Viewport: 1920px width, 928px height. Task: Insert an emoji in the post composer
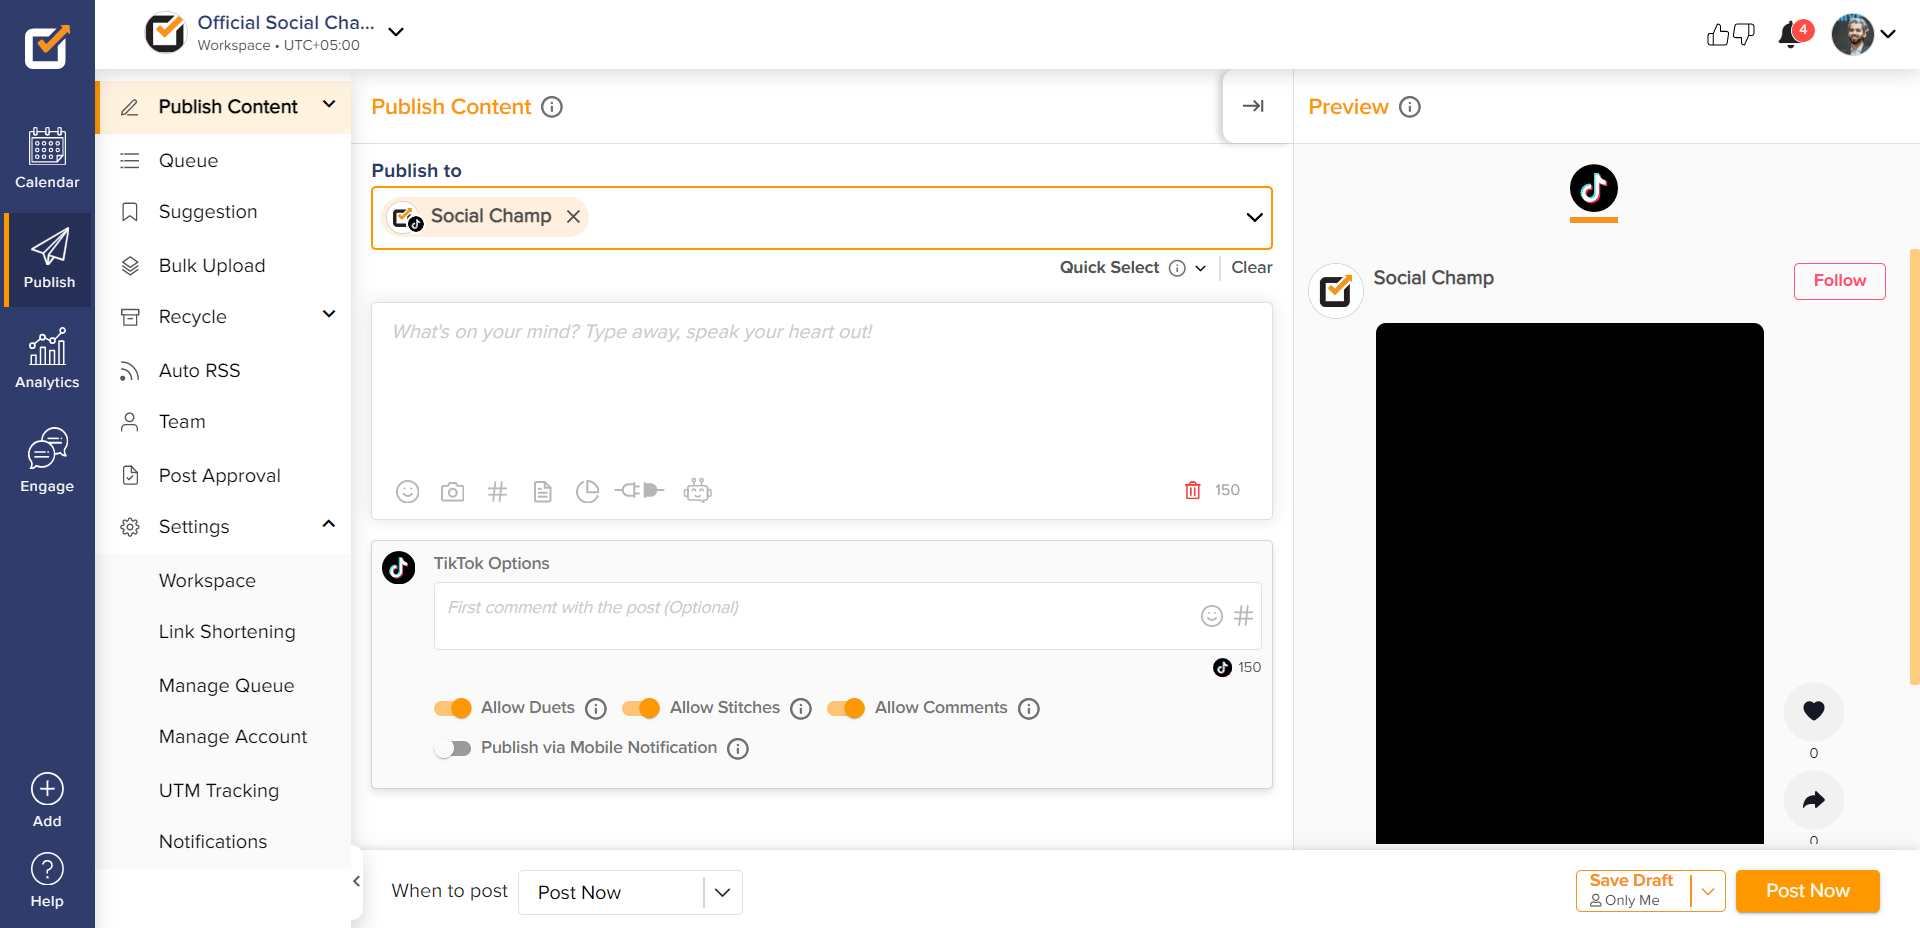click(x=407, y=491)
